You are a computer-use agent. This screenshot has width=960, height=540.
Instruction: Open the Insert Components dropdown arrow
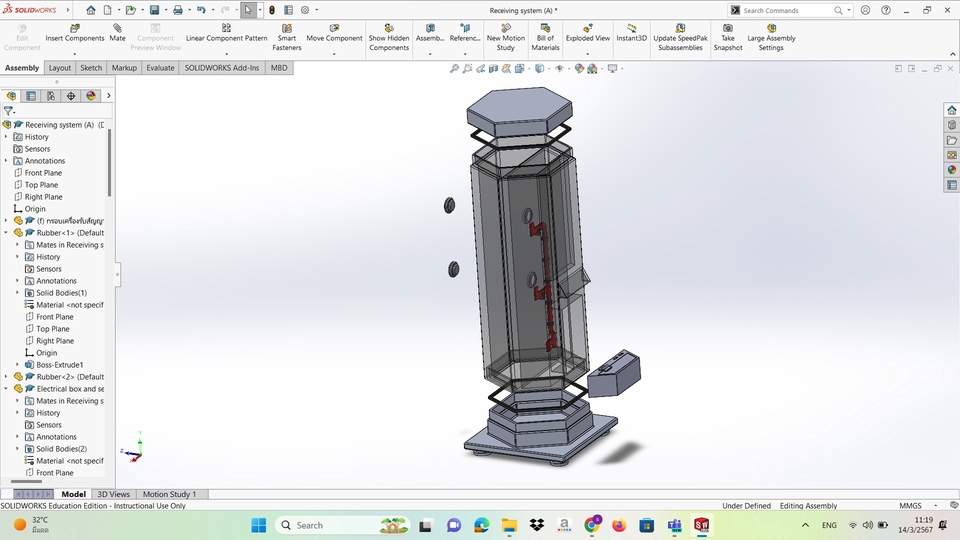(x=75, y=54)
